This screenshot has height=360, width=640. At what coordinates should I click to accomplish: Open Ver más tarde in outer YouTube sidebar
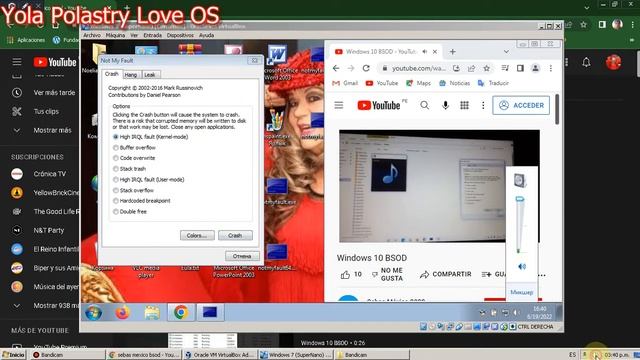click(x=44, y=93)
